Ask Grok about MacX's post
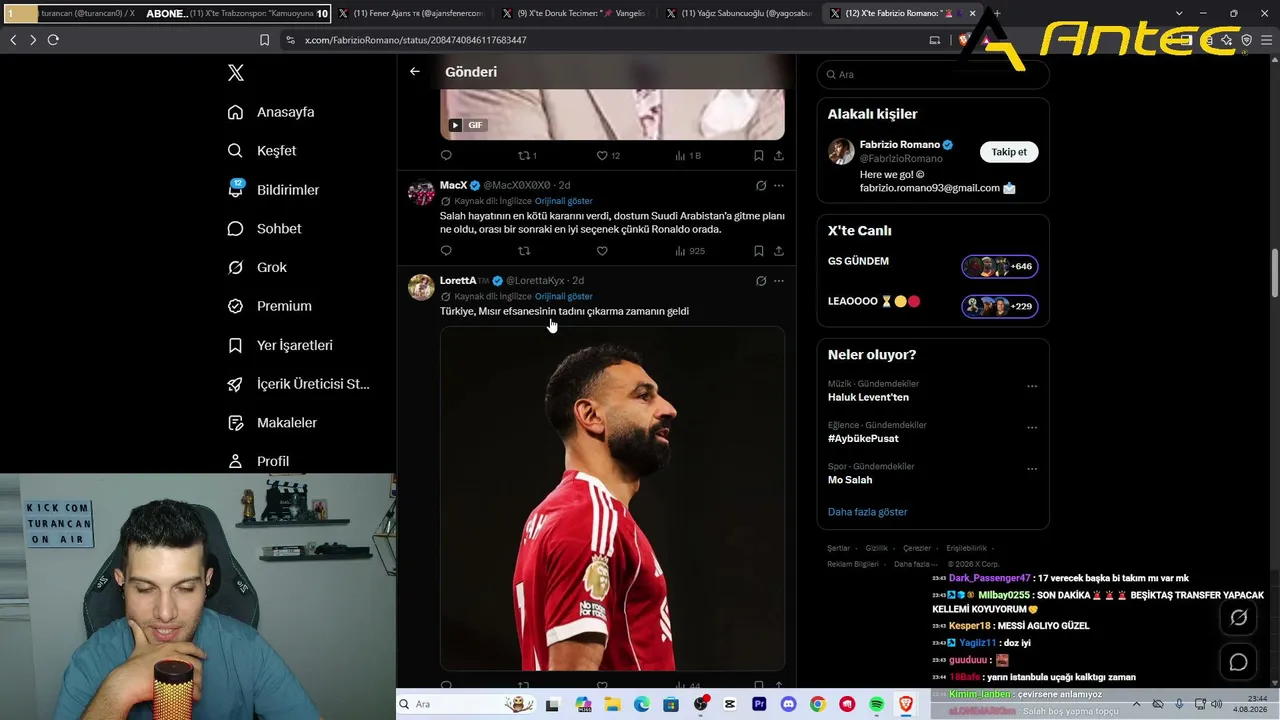 tap(761, 185)
